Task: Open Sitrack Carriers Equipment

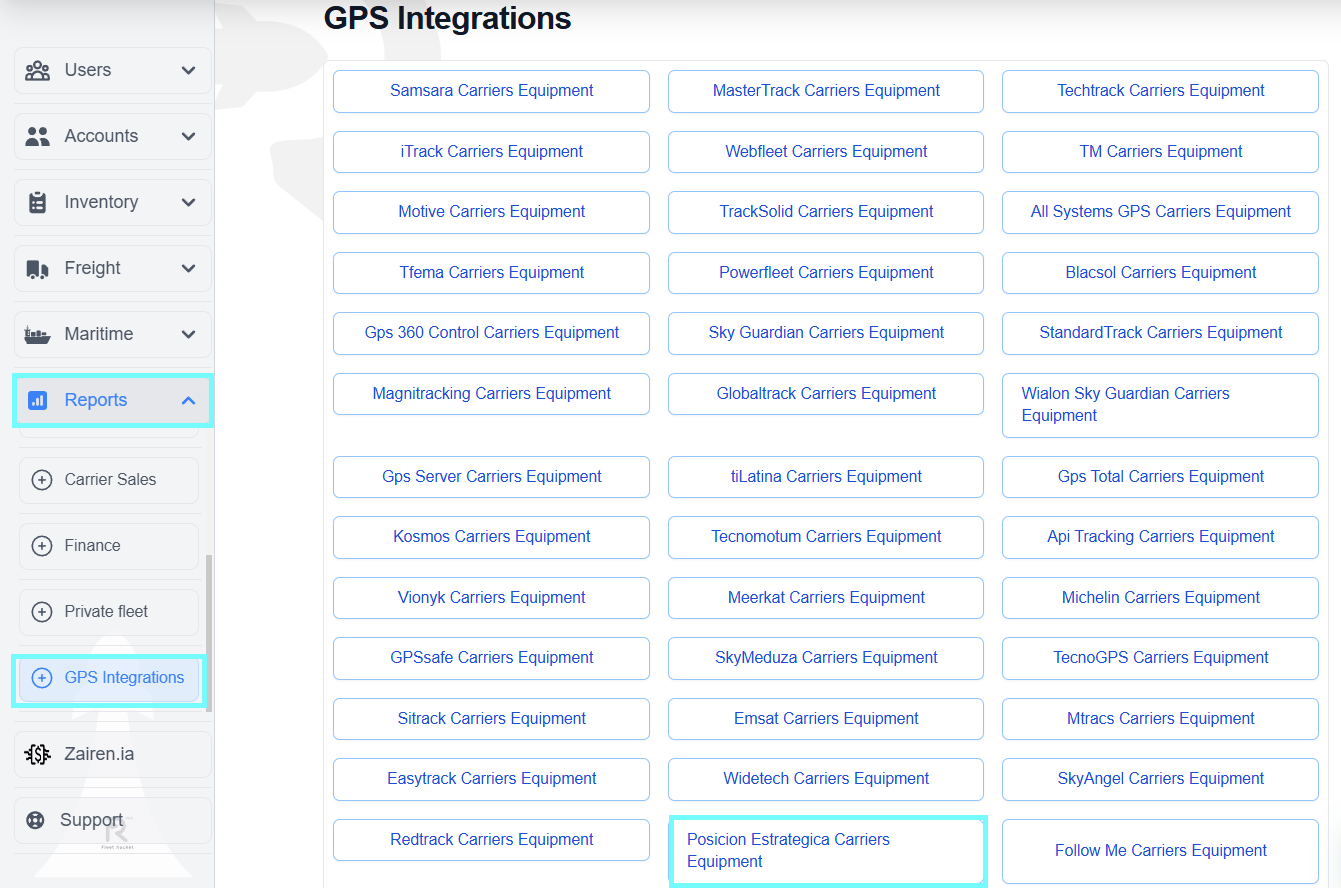Action: point(491,719)
